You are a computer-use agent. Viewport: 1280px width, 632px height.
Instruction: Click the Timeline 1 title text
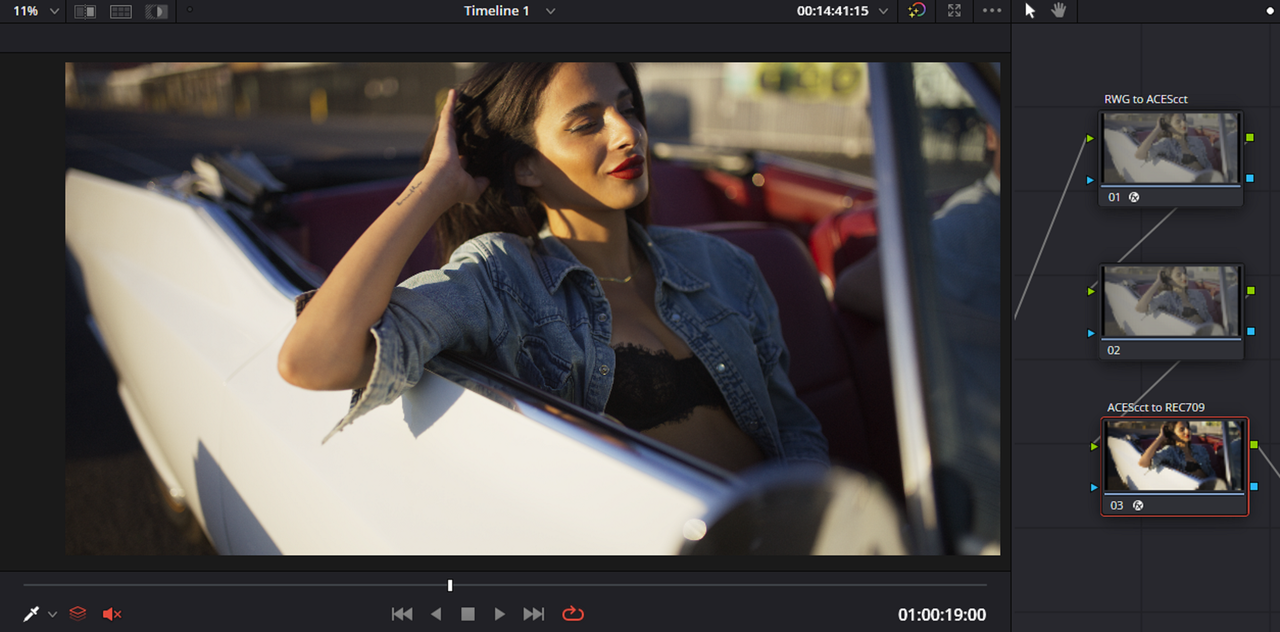click(x=497, y=11)
